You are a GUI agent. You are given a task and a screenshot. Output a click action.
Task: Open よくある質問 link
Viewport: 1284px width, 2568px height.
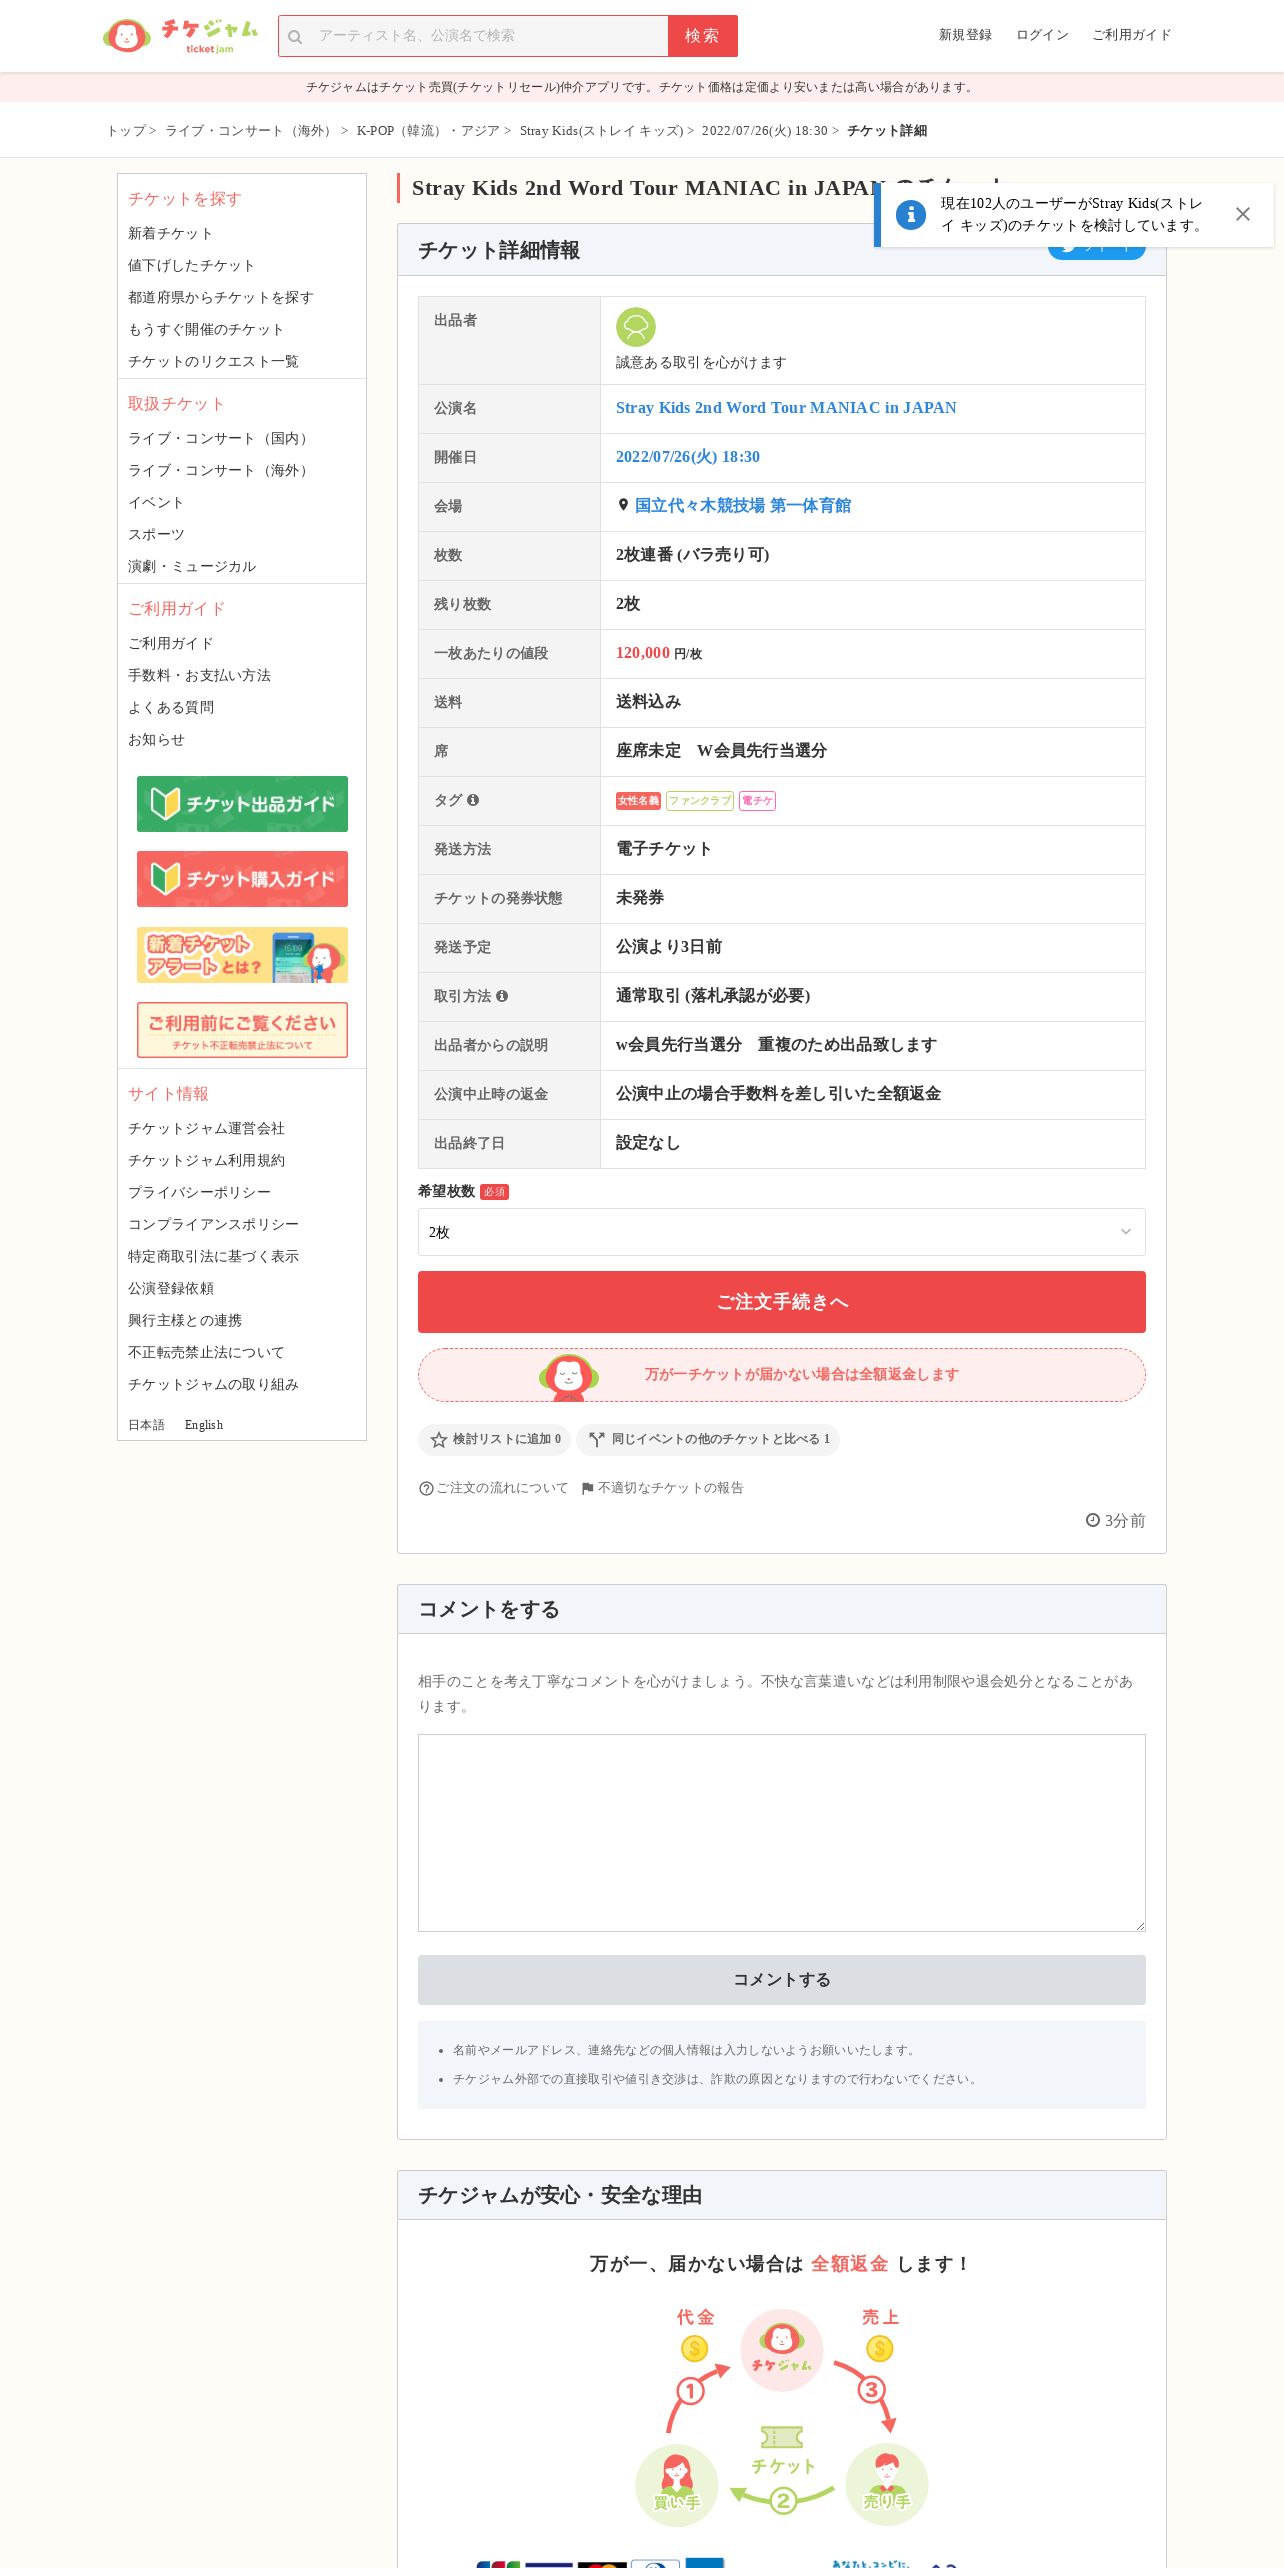[171, 707]
